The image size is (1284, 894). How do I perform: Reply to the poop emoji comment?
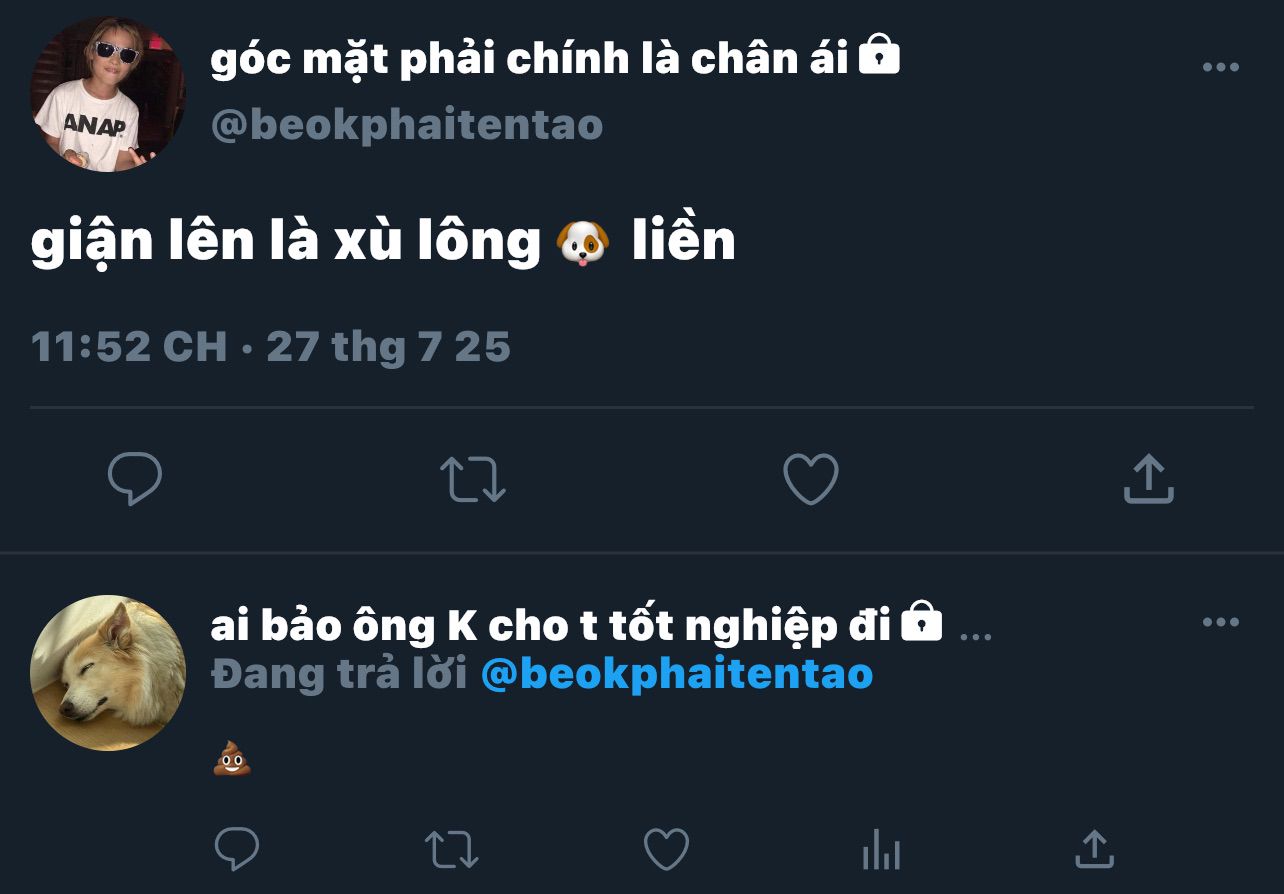(237, 849)
